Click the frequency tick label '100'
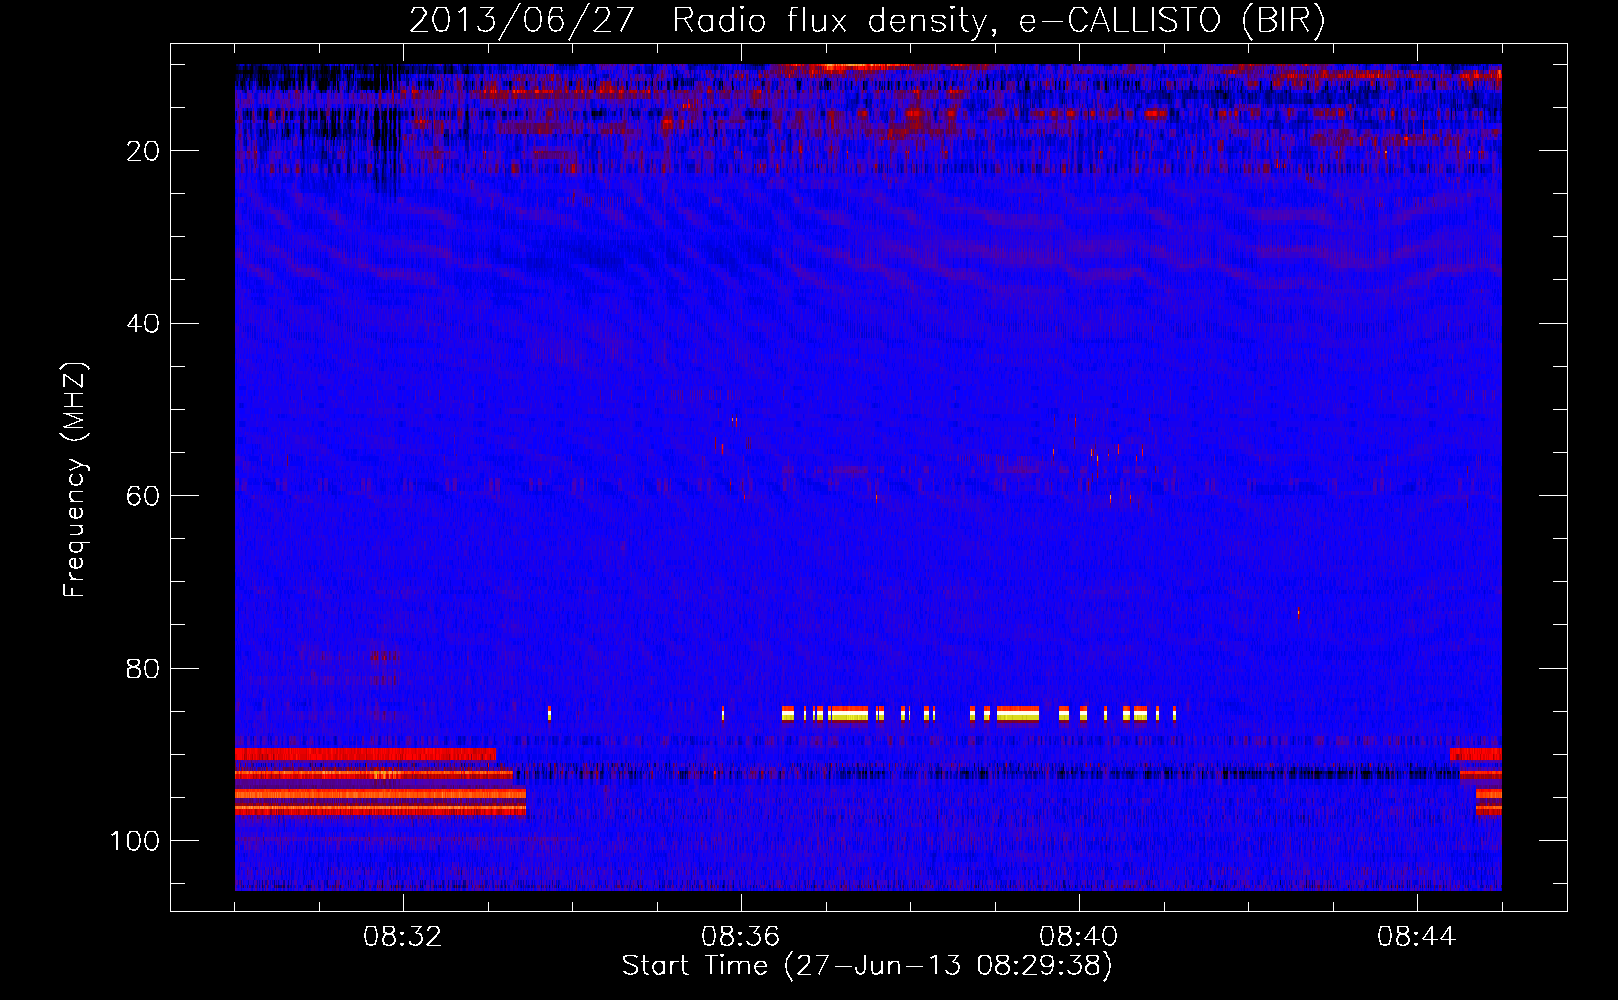 pyautogui.click(x=135, y=841)
